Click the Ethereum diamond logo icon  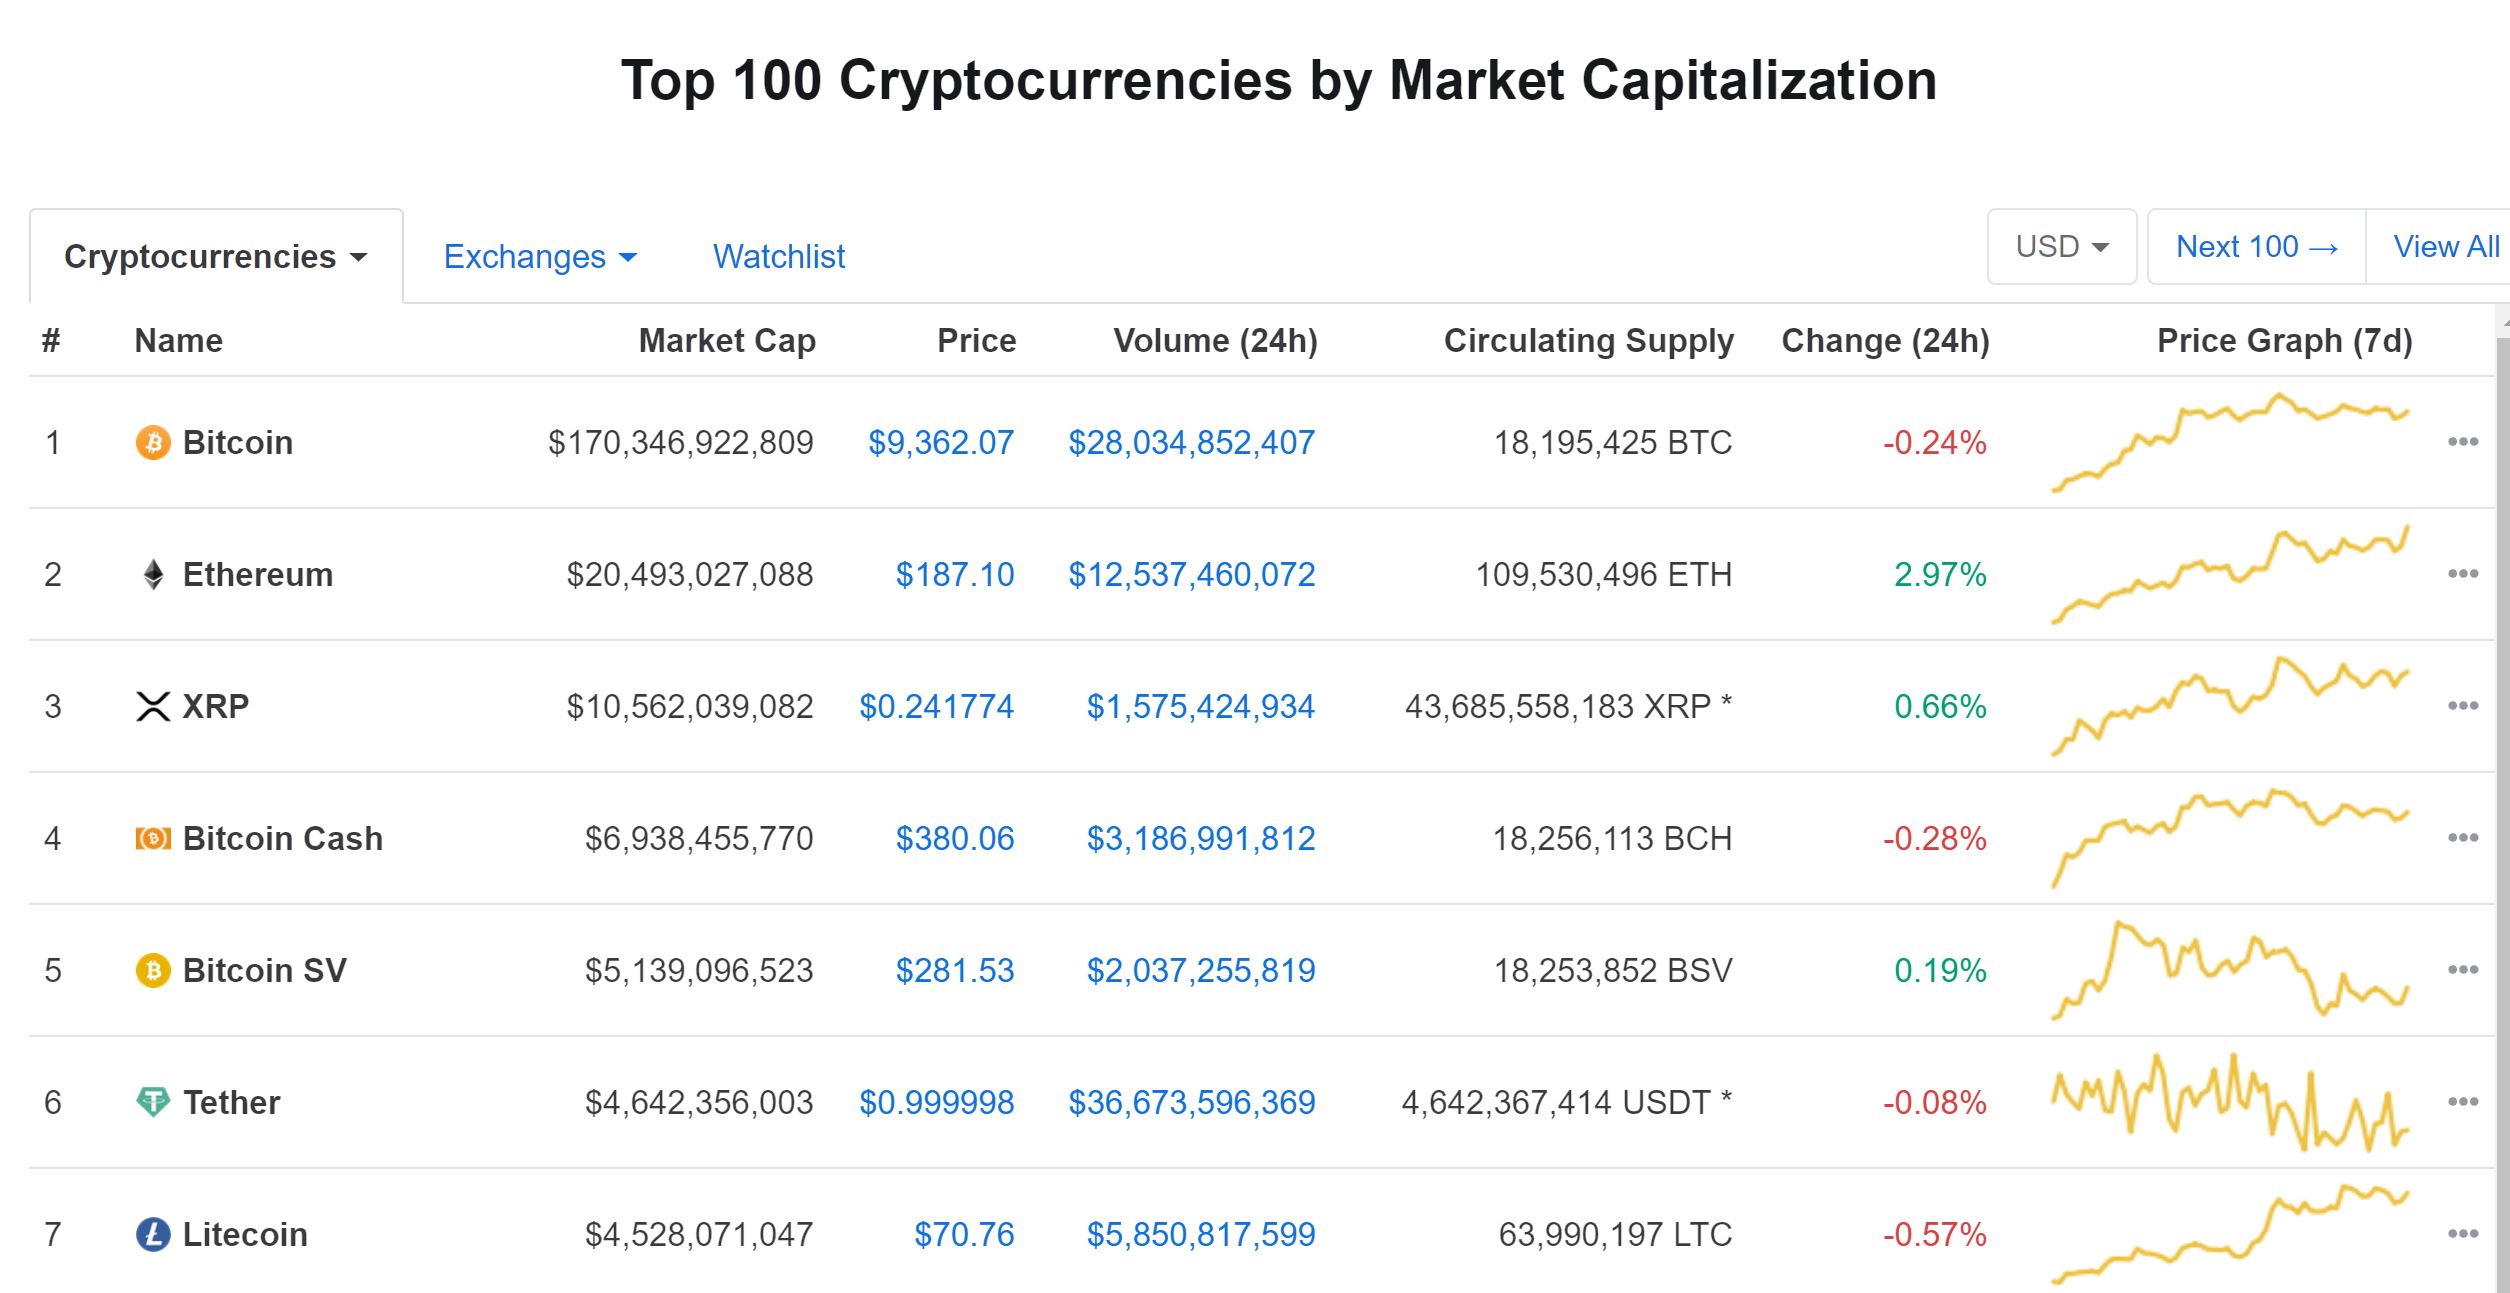153,574
